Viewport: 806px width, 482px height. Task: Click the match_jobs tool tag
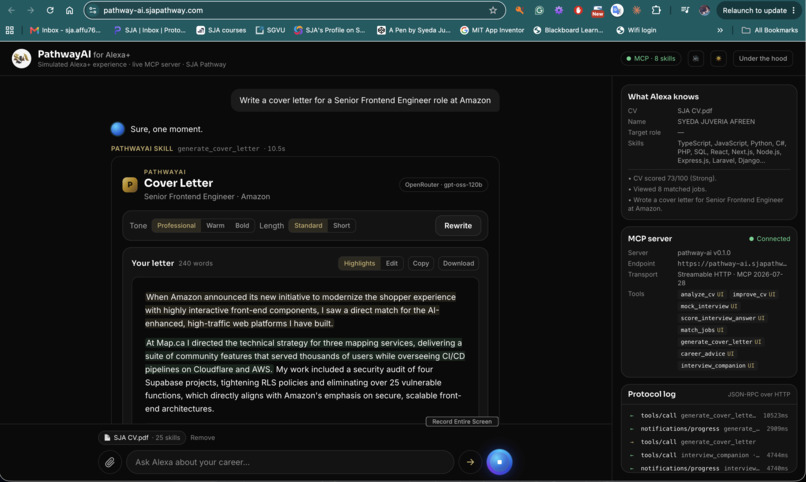point(702,330)
